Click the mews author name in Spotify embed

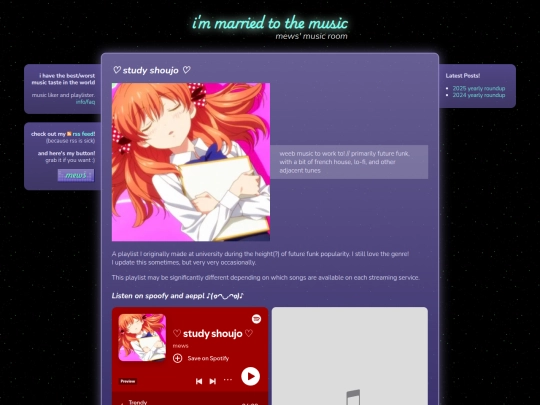pos(180,346)
